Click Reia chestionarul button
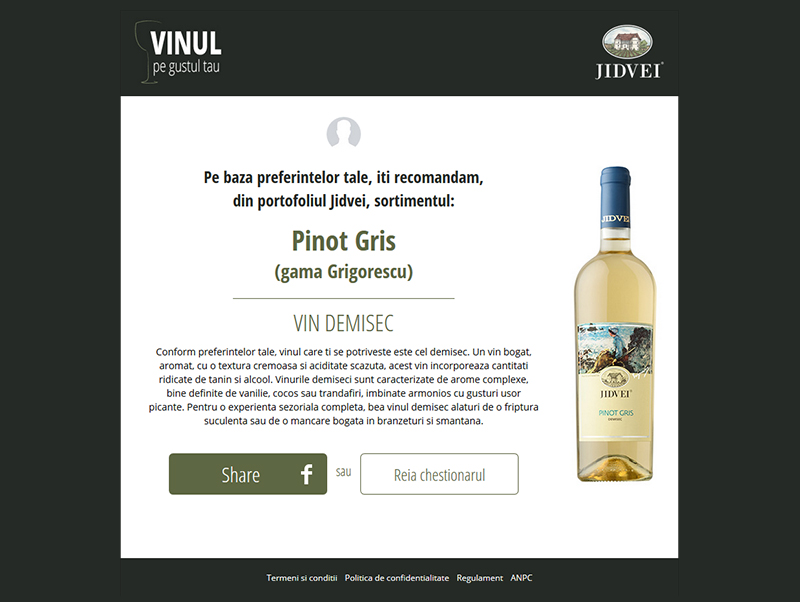The width and height of the screenshot is (800, 602). tap(439, 474)
